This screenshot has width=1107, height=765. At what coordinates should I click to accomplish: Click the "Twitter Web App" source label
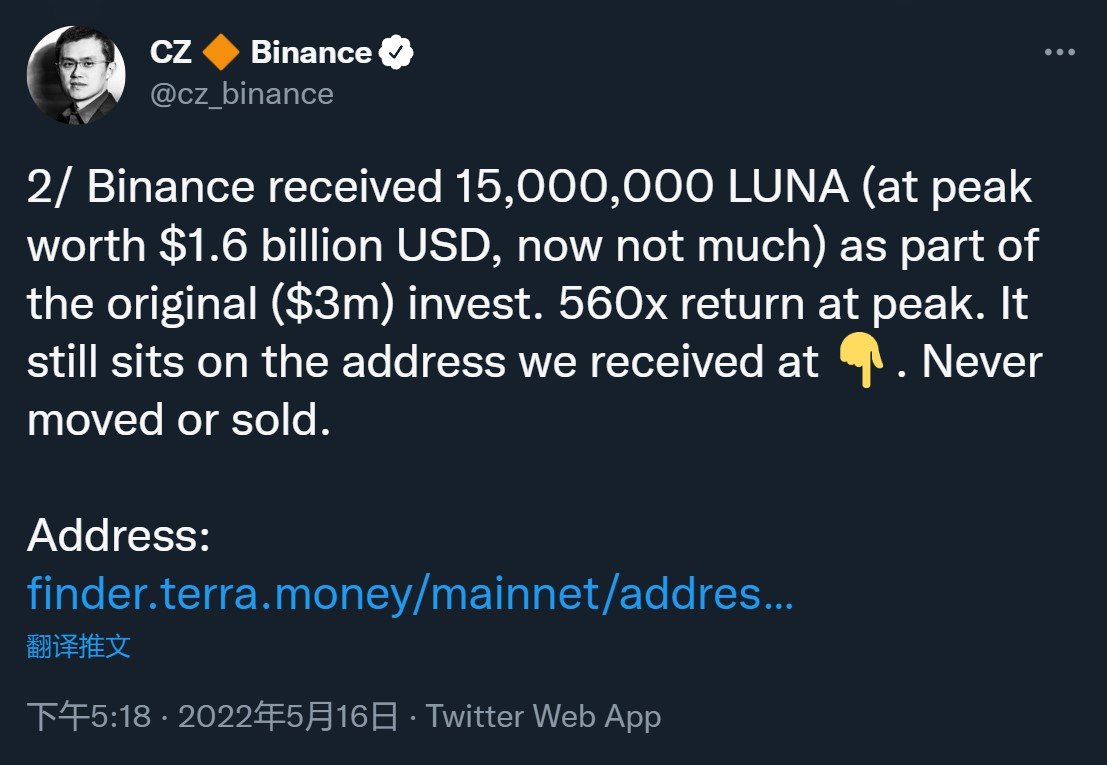[x=543, y=717]
